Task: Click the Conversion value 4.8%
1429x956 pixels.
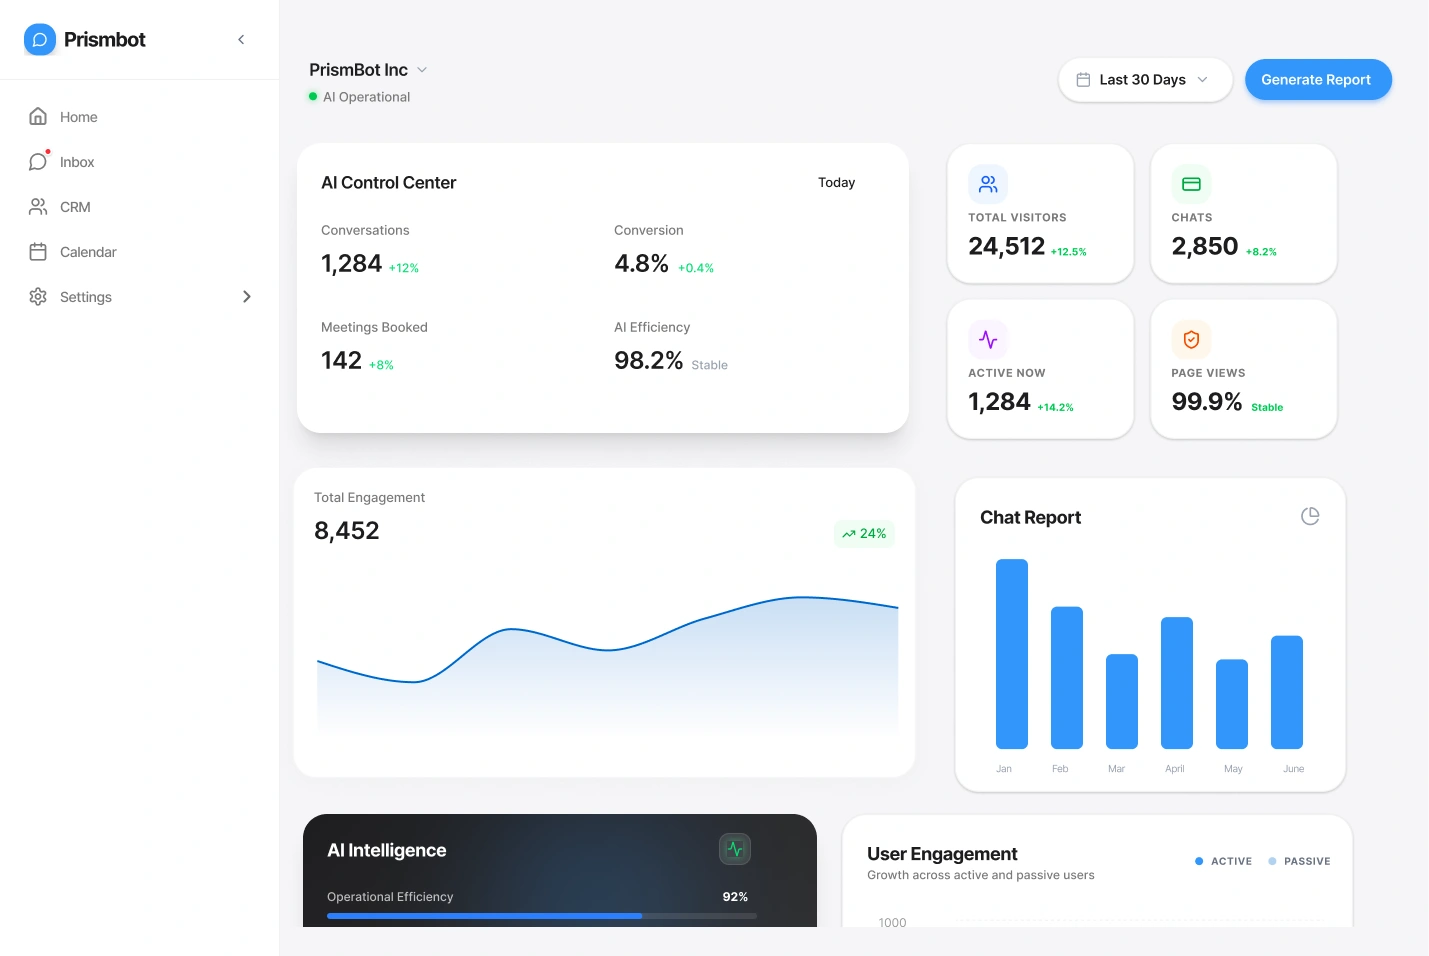Action: [641, 263]
